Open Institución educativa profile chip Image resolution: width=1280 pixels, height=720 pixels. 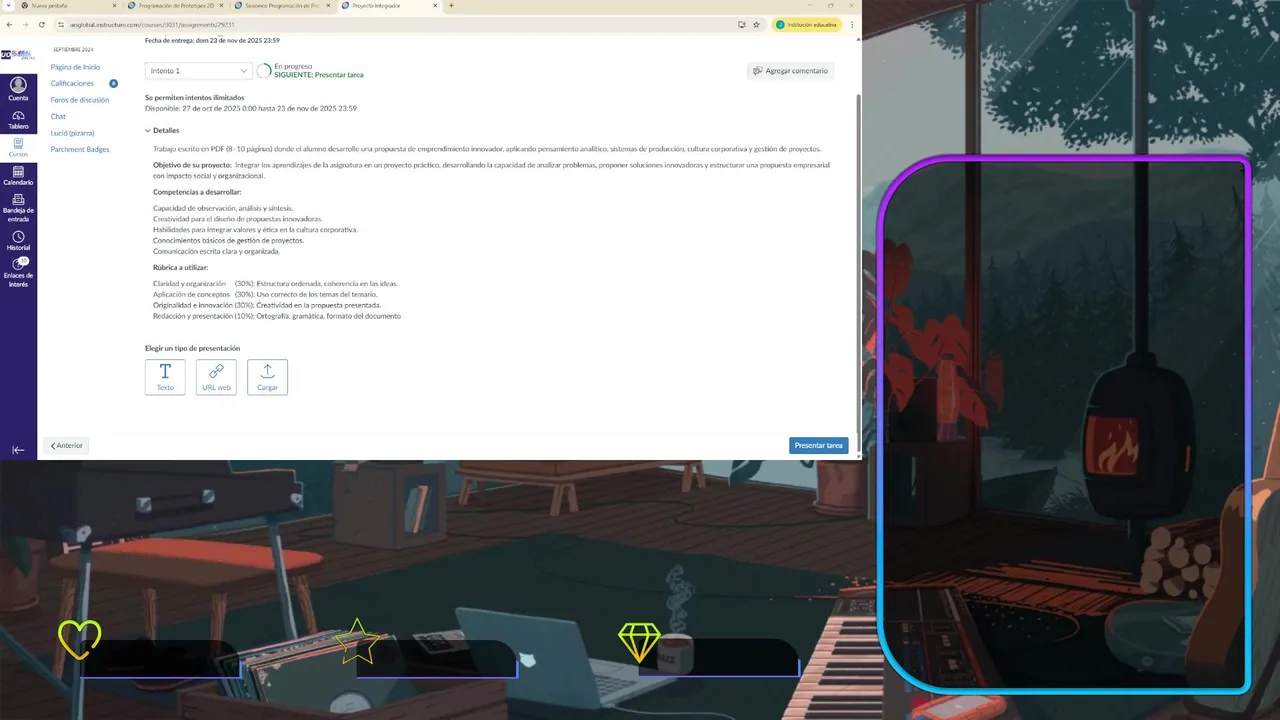tap(807, 24)
